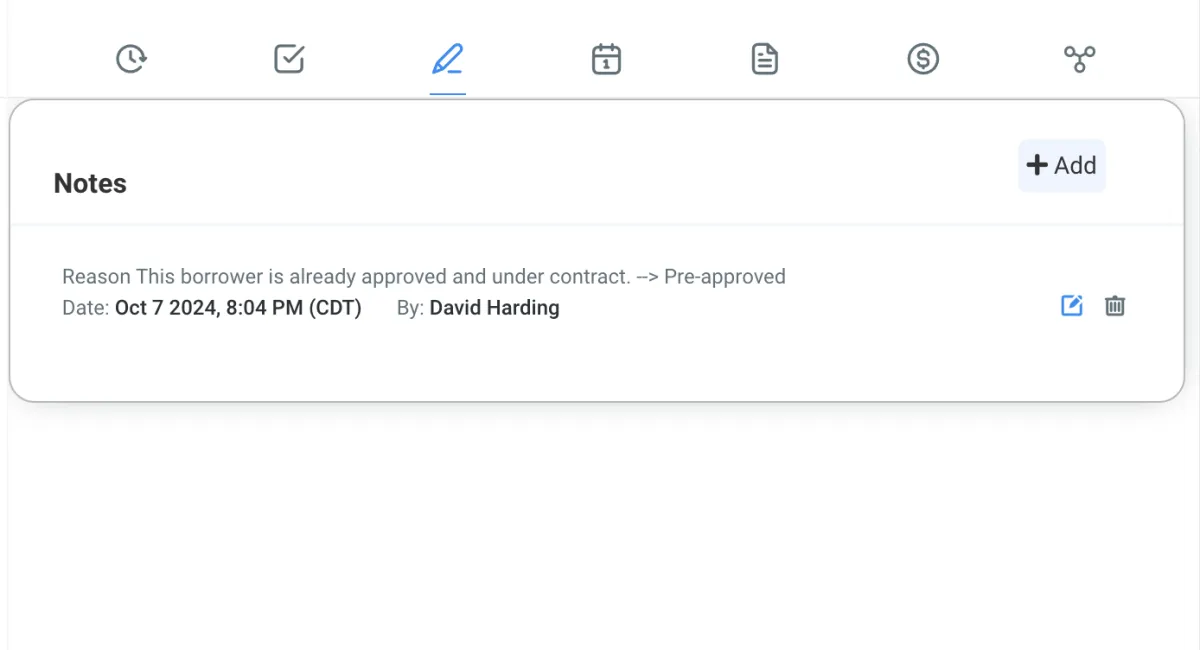
Task: Delete the note using the trash icon
Action: [x=1115, y=306]
